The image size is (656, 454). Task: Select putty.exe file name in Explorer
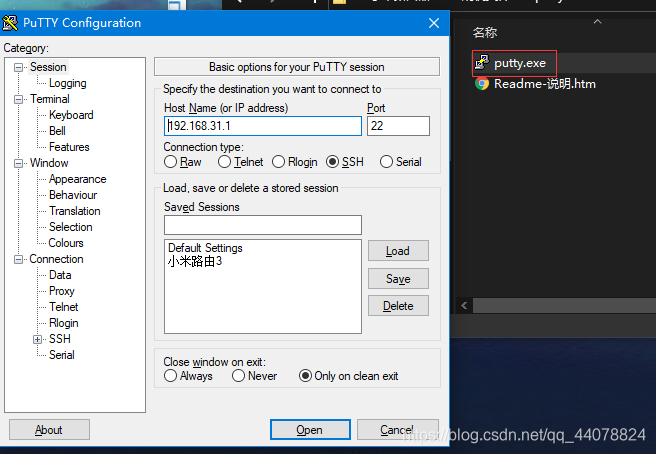click(520, 63)
